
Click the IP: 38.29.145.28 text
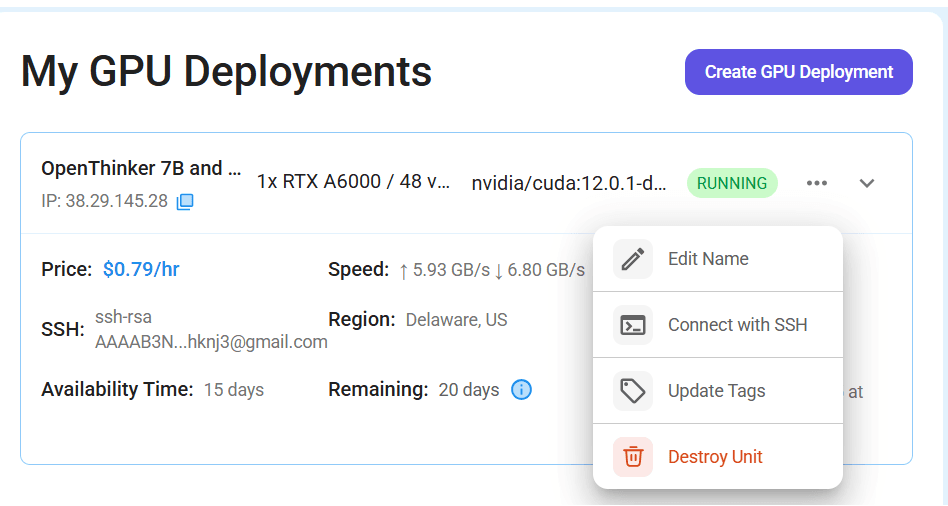pos(105,201)
